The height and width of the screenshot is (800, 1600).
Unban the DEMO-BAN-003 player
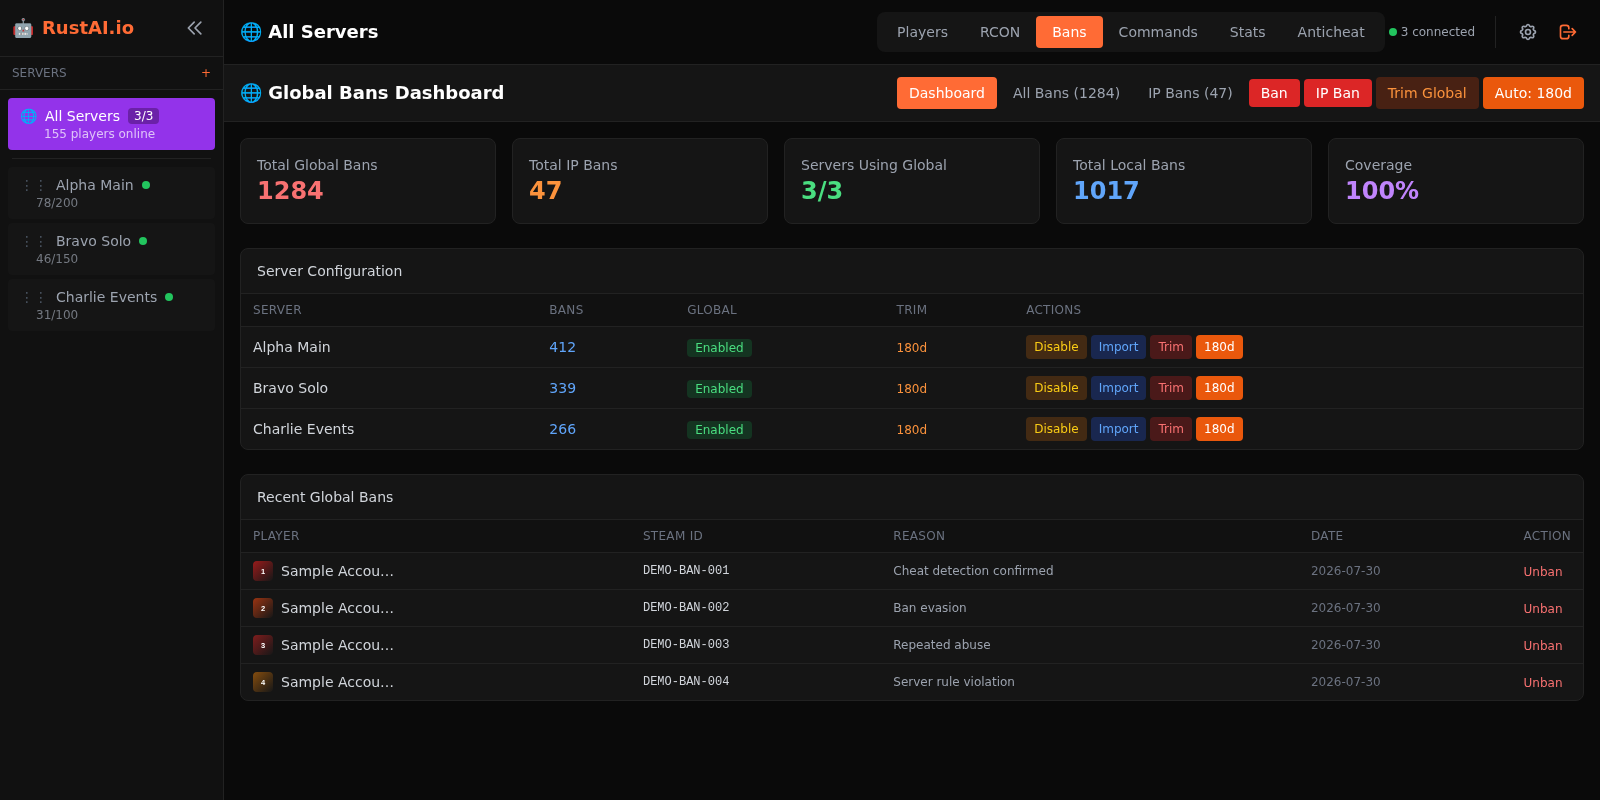1543,646
